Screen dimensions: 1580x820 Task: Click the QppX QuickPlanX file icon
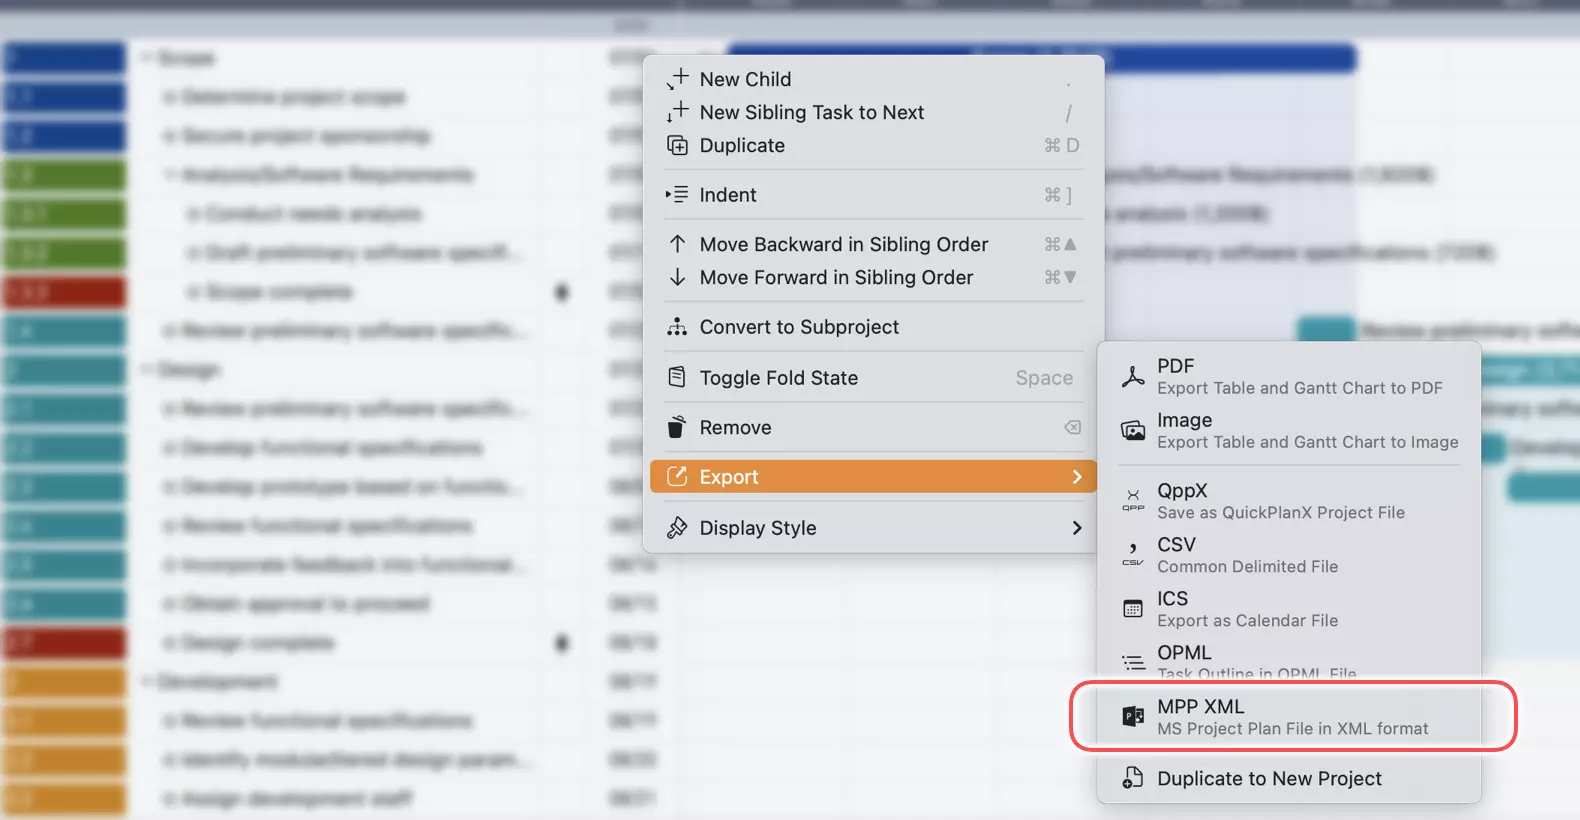(x=1133, y=500)
